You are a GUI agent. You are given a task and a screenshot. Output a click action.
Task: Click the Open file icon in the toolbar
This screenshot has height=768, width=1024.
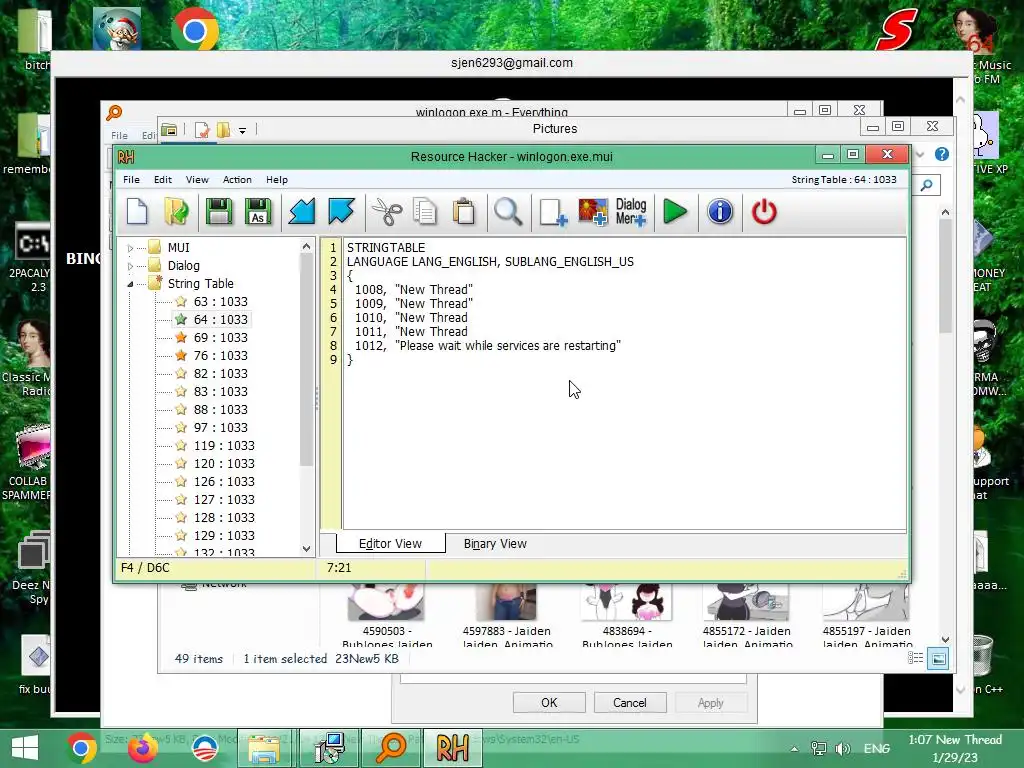click(x=176, y=212)
